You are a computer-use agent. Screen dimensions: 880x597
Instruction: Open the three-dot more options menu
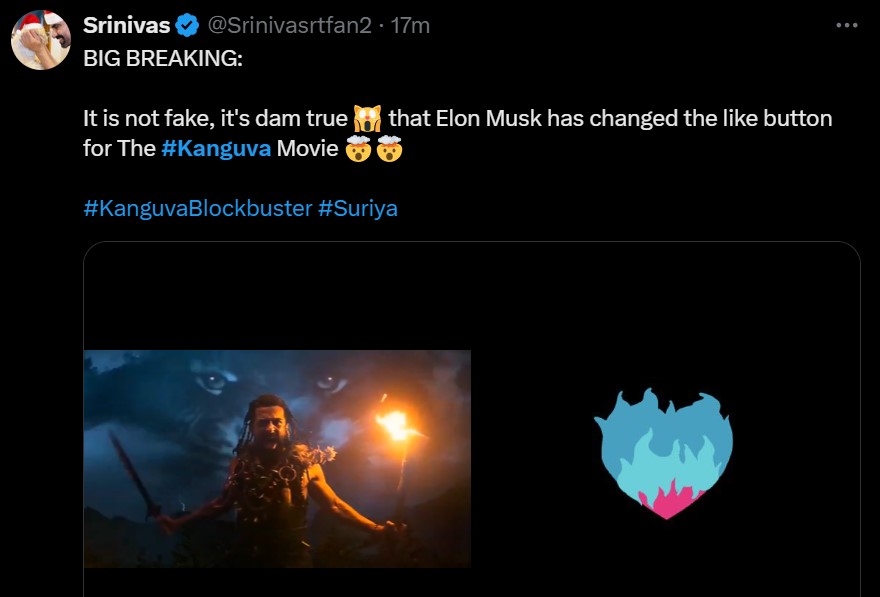846,25
